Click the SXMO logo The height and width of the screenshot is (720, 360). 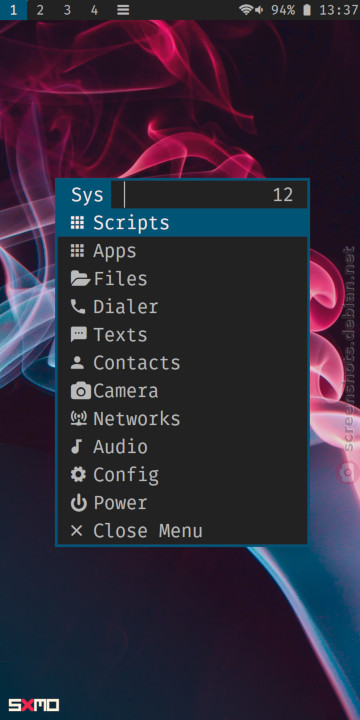coord(34,705)
